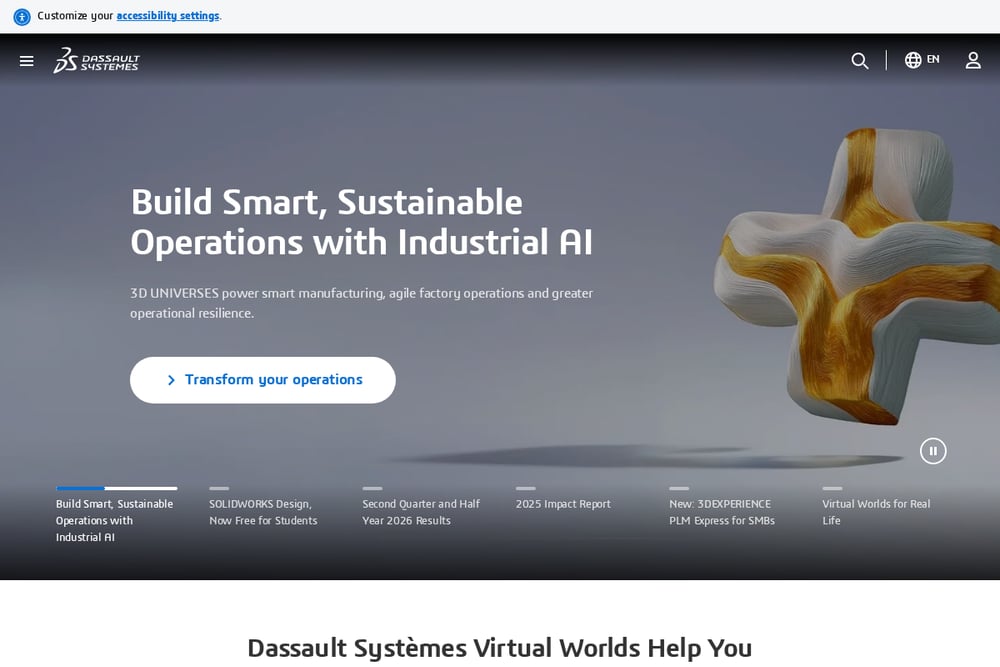This screenshot has height=667, width=1000.
Task: Open the user account profile icon
Action: coord(973,60)
